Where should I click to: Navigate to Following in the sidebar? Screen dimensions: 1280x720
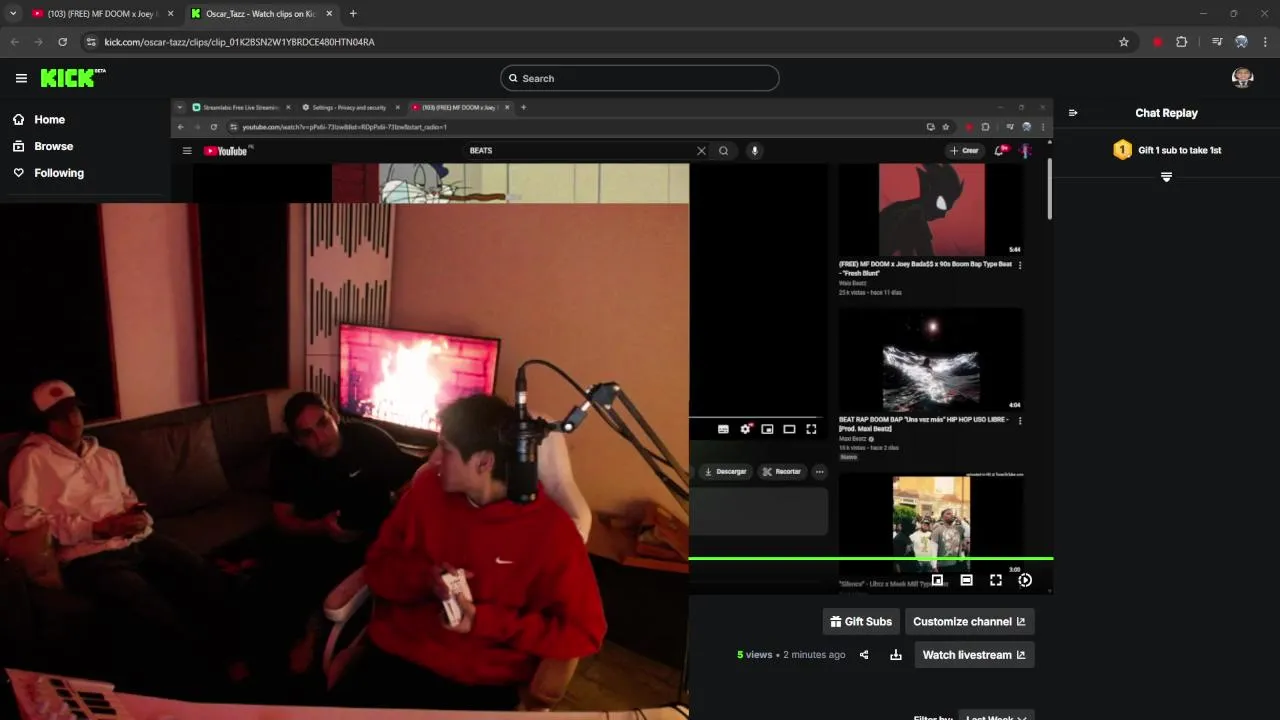49,173
